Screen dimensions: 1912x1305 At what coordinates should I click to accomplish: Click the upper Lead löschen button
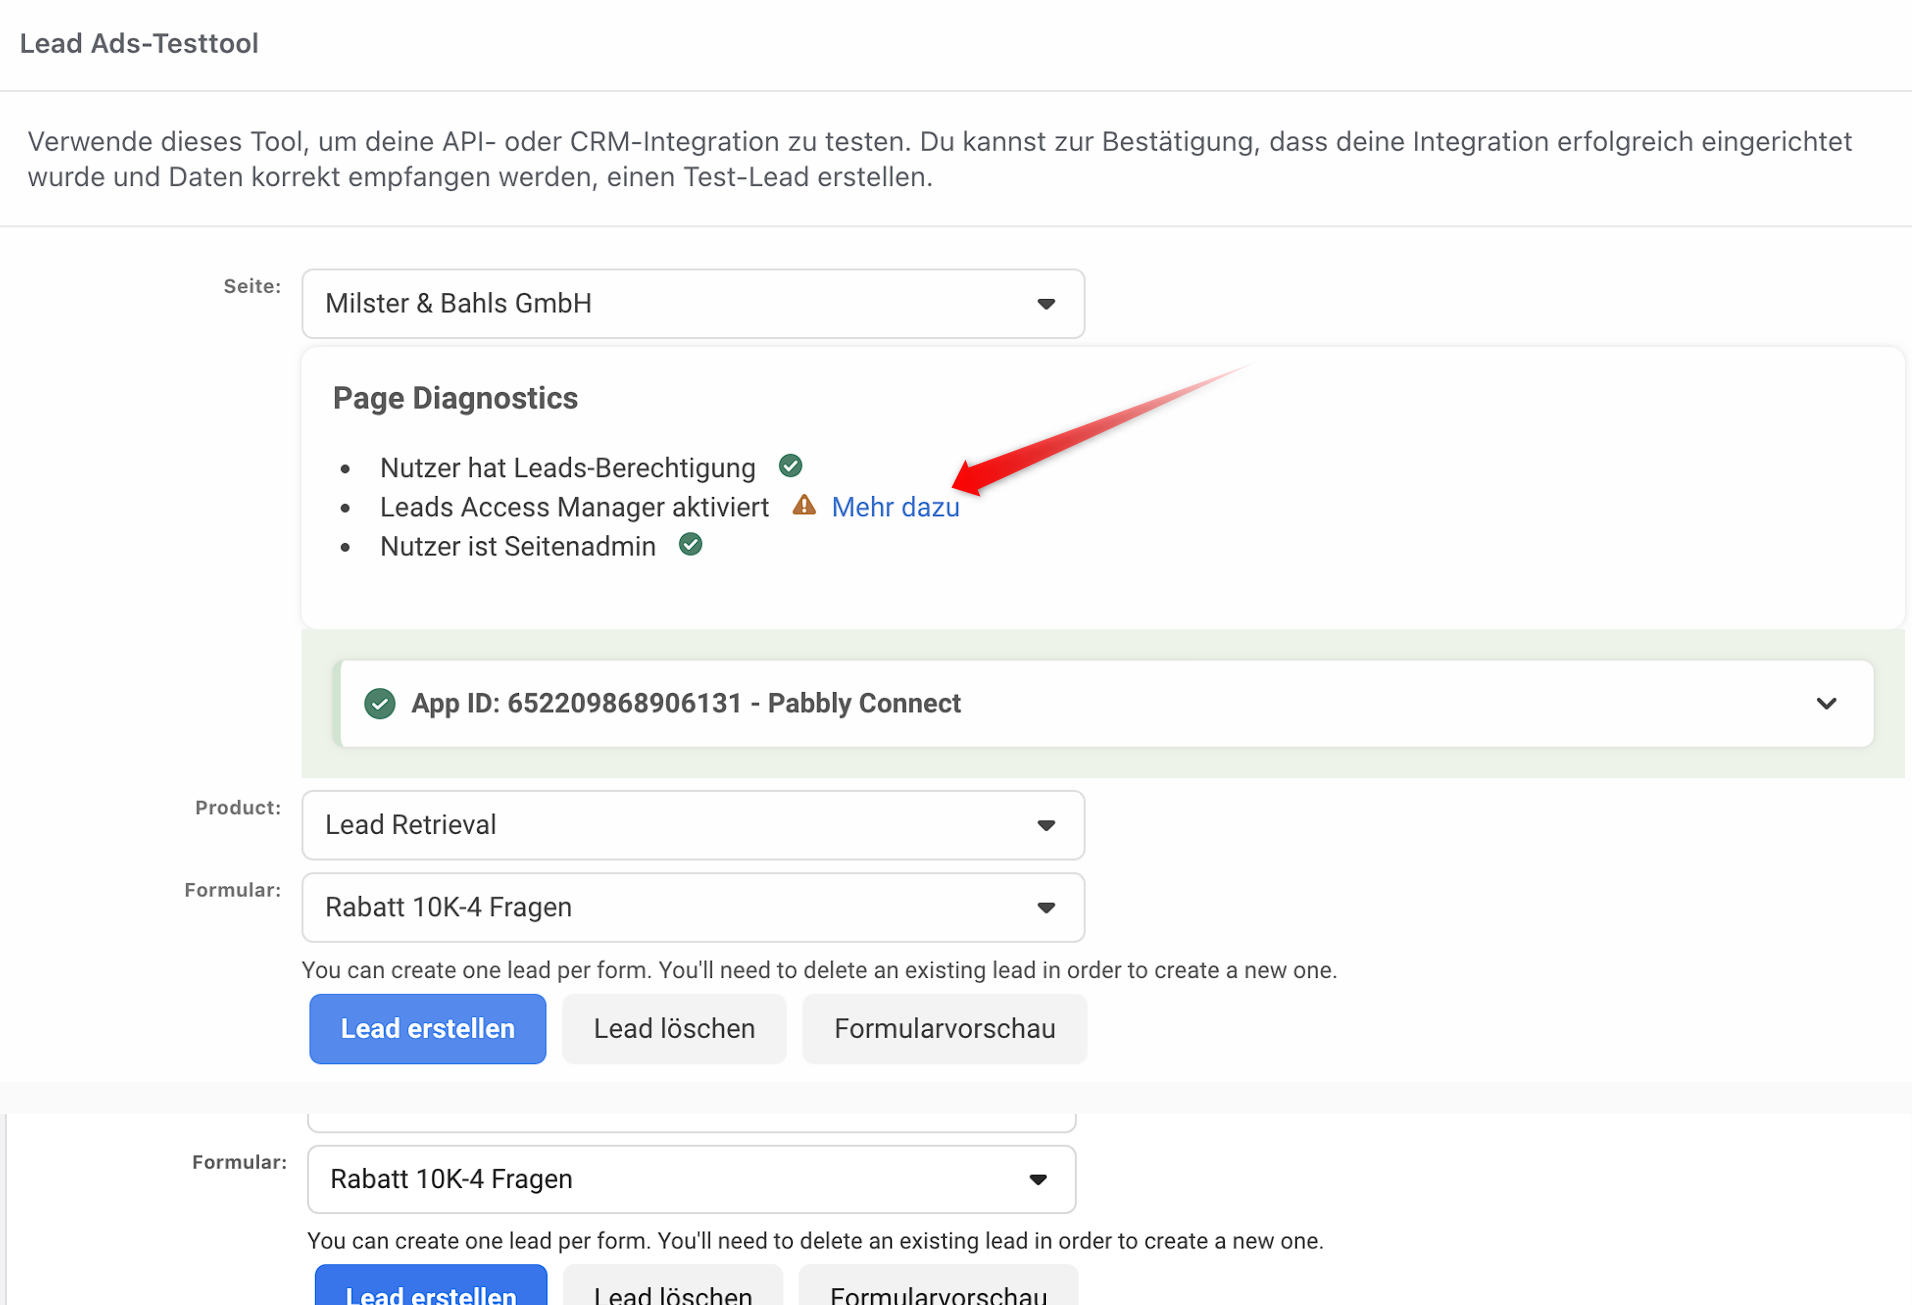[674, 1028]
